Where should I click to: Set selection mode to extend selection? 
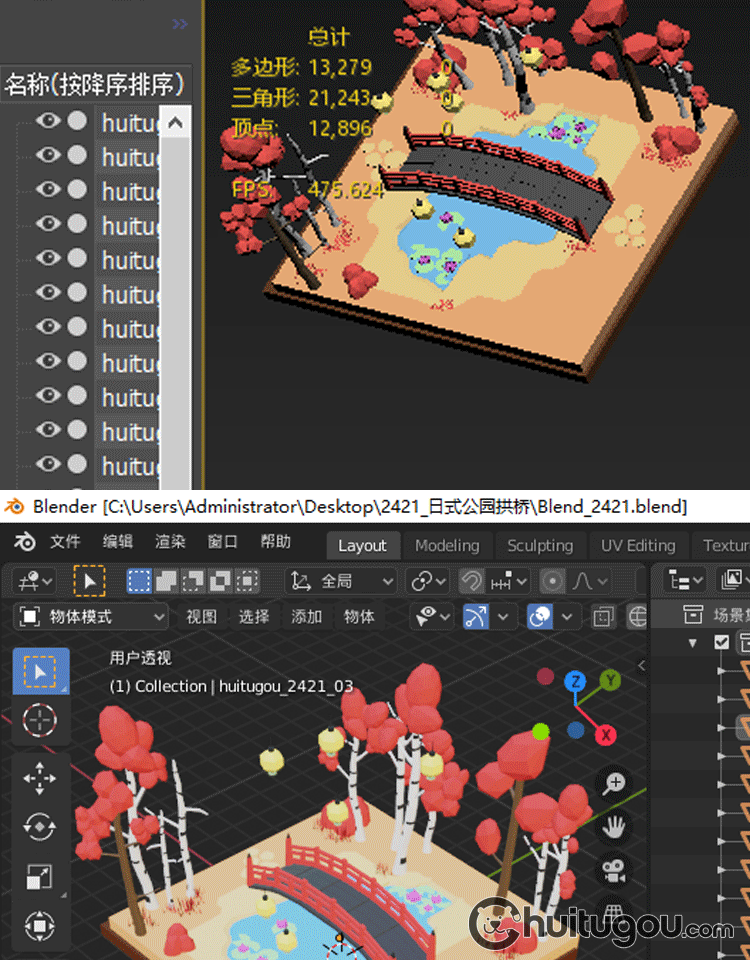166,581
